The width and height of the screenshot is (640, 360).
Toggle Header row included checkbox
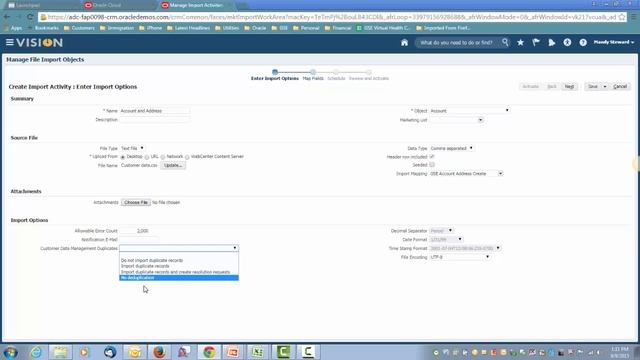click(432, 157)
